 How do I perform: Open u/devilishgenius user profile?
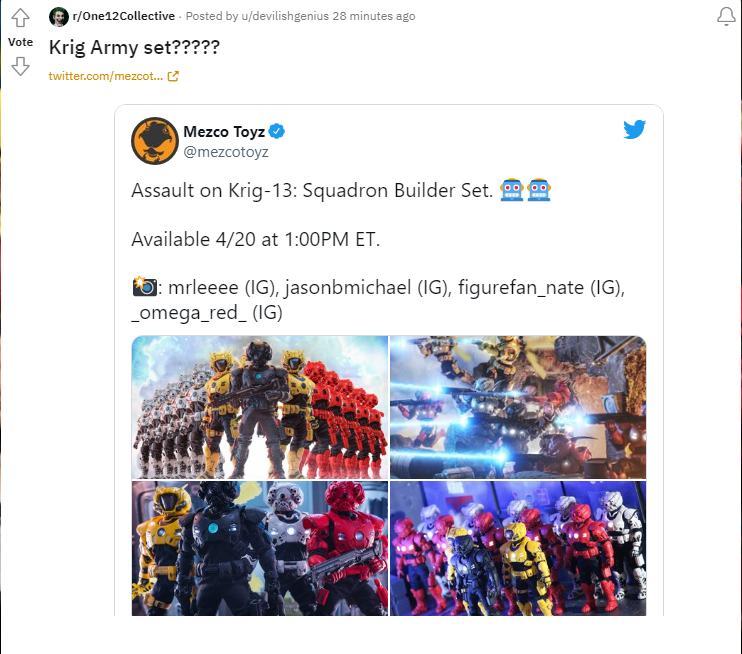pyautogui.click(x=285, y=16)
